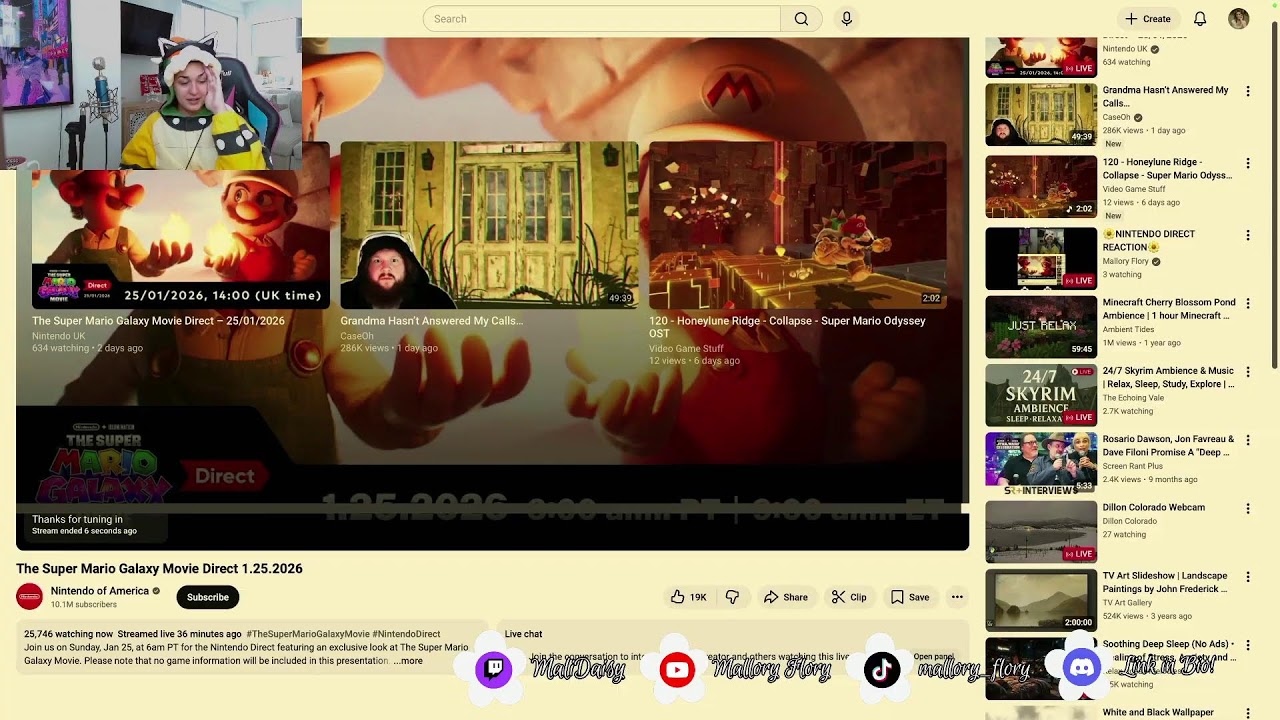The width and height of the screenshot is (1280, 720).
Task: Open options menu for 24/7 Skyrim Ambience
Action: (1247, 372)
